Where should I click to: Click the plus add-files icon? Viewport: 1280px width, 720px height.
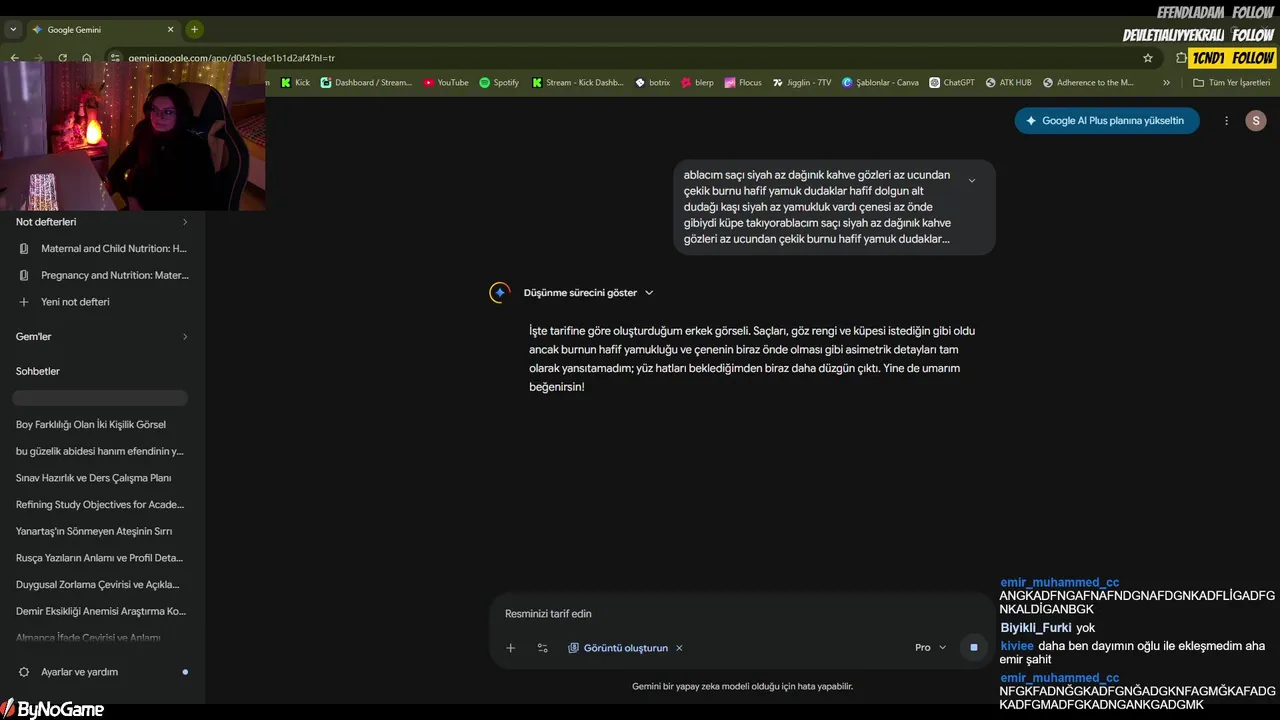[510, 648]
